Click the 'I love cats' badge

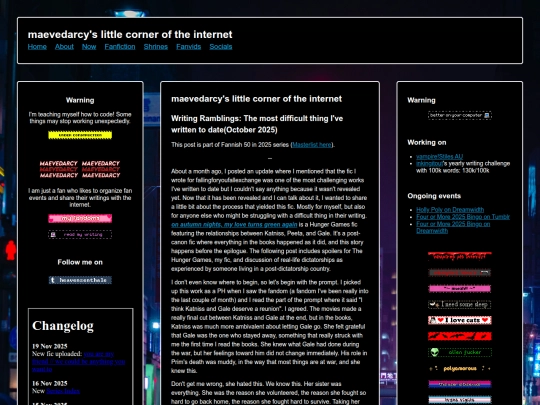pos(460,320)
